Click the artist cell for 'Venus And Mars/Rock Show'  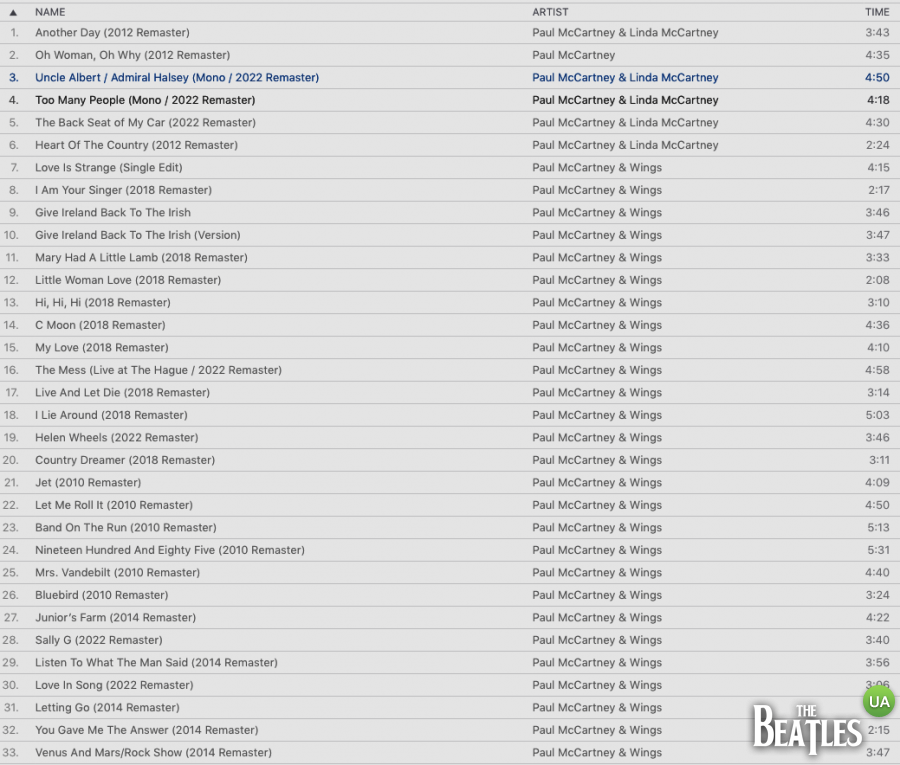click(x=597, y=752)
